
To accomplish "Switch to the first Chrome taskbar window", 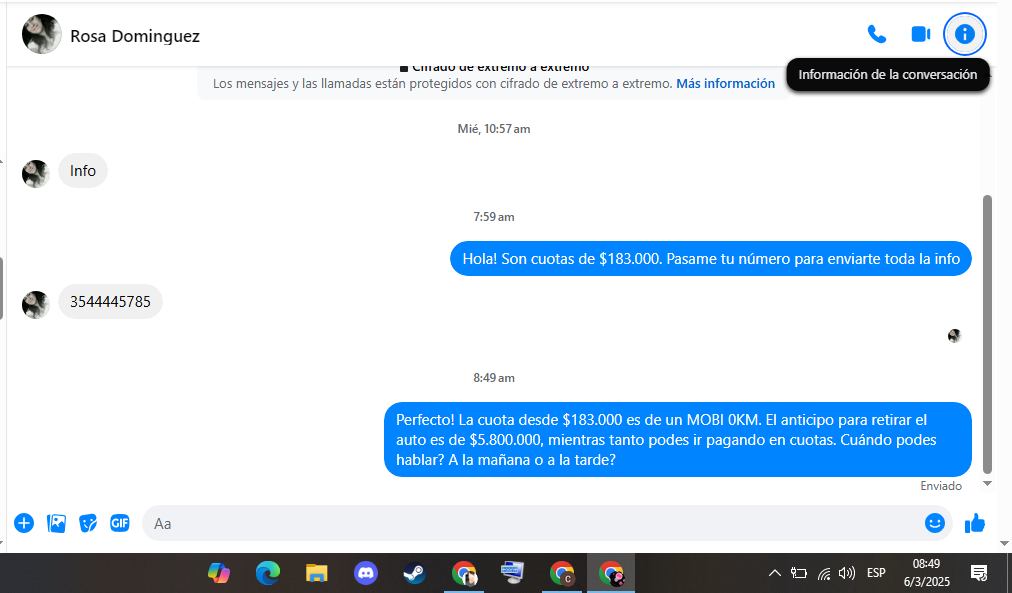I will [x=464, y=573].
